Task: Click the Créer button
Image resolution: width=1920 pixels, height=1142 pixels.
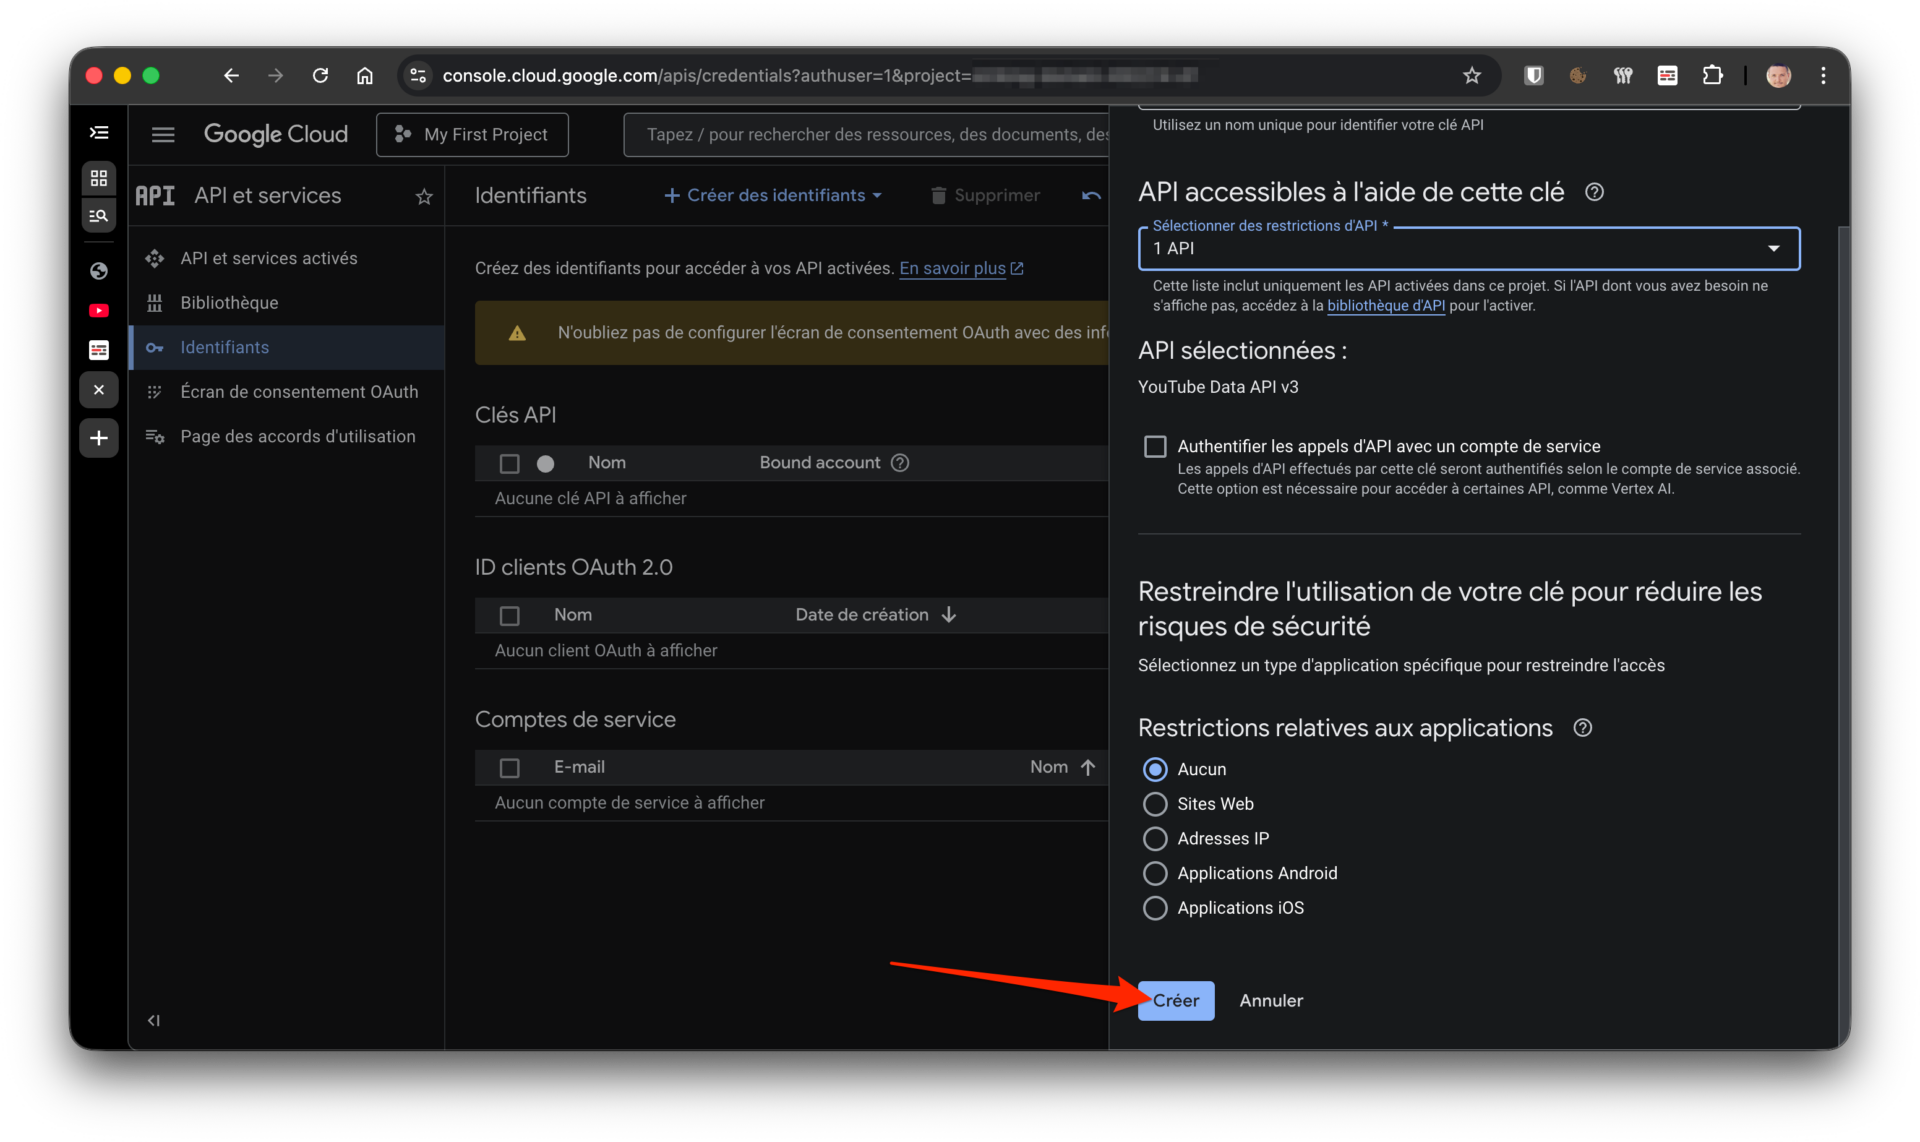Action: (1176, 1000)
